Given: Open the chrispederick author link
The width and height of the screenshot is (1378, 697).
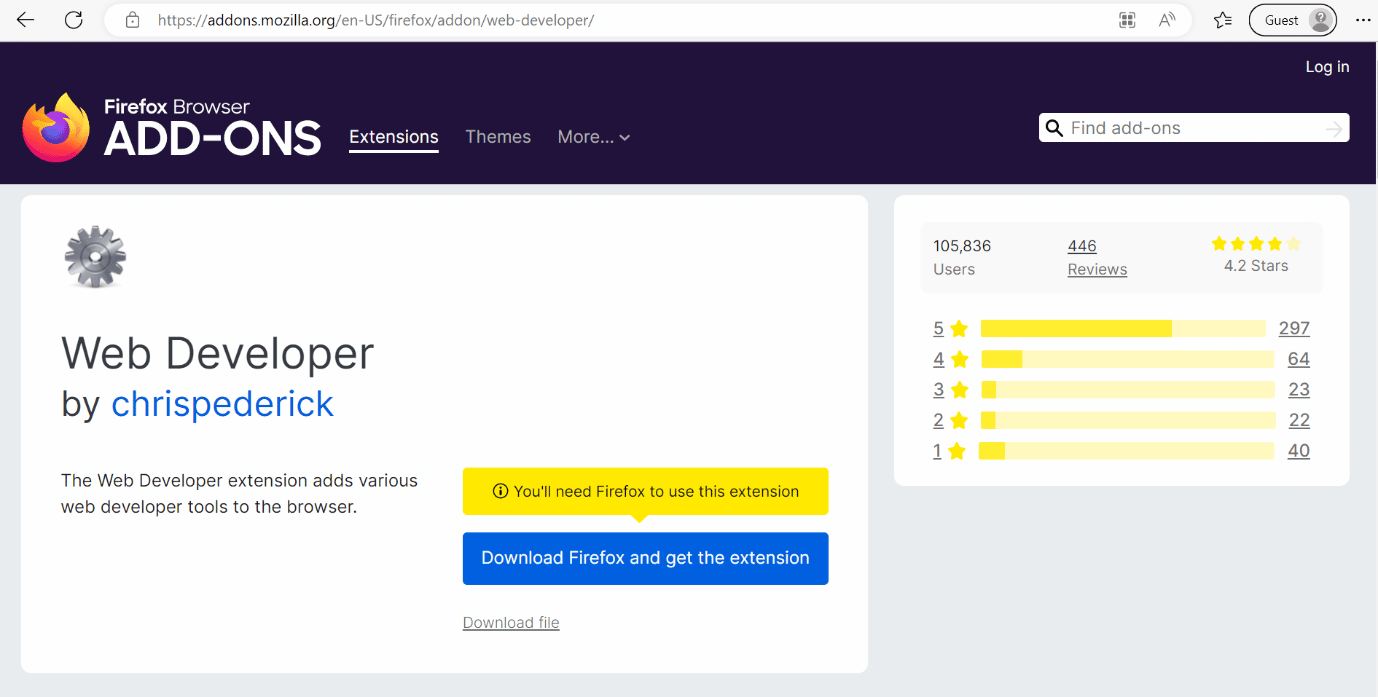Looking at the screenshot, I should (x=222, y=403).
